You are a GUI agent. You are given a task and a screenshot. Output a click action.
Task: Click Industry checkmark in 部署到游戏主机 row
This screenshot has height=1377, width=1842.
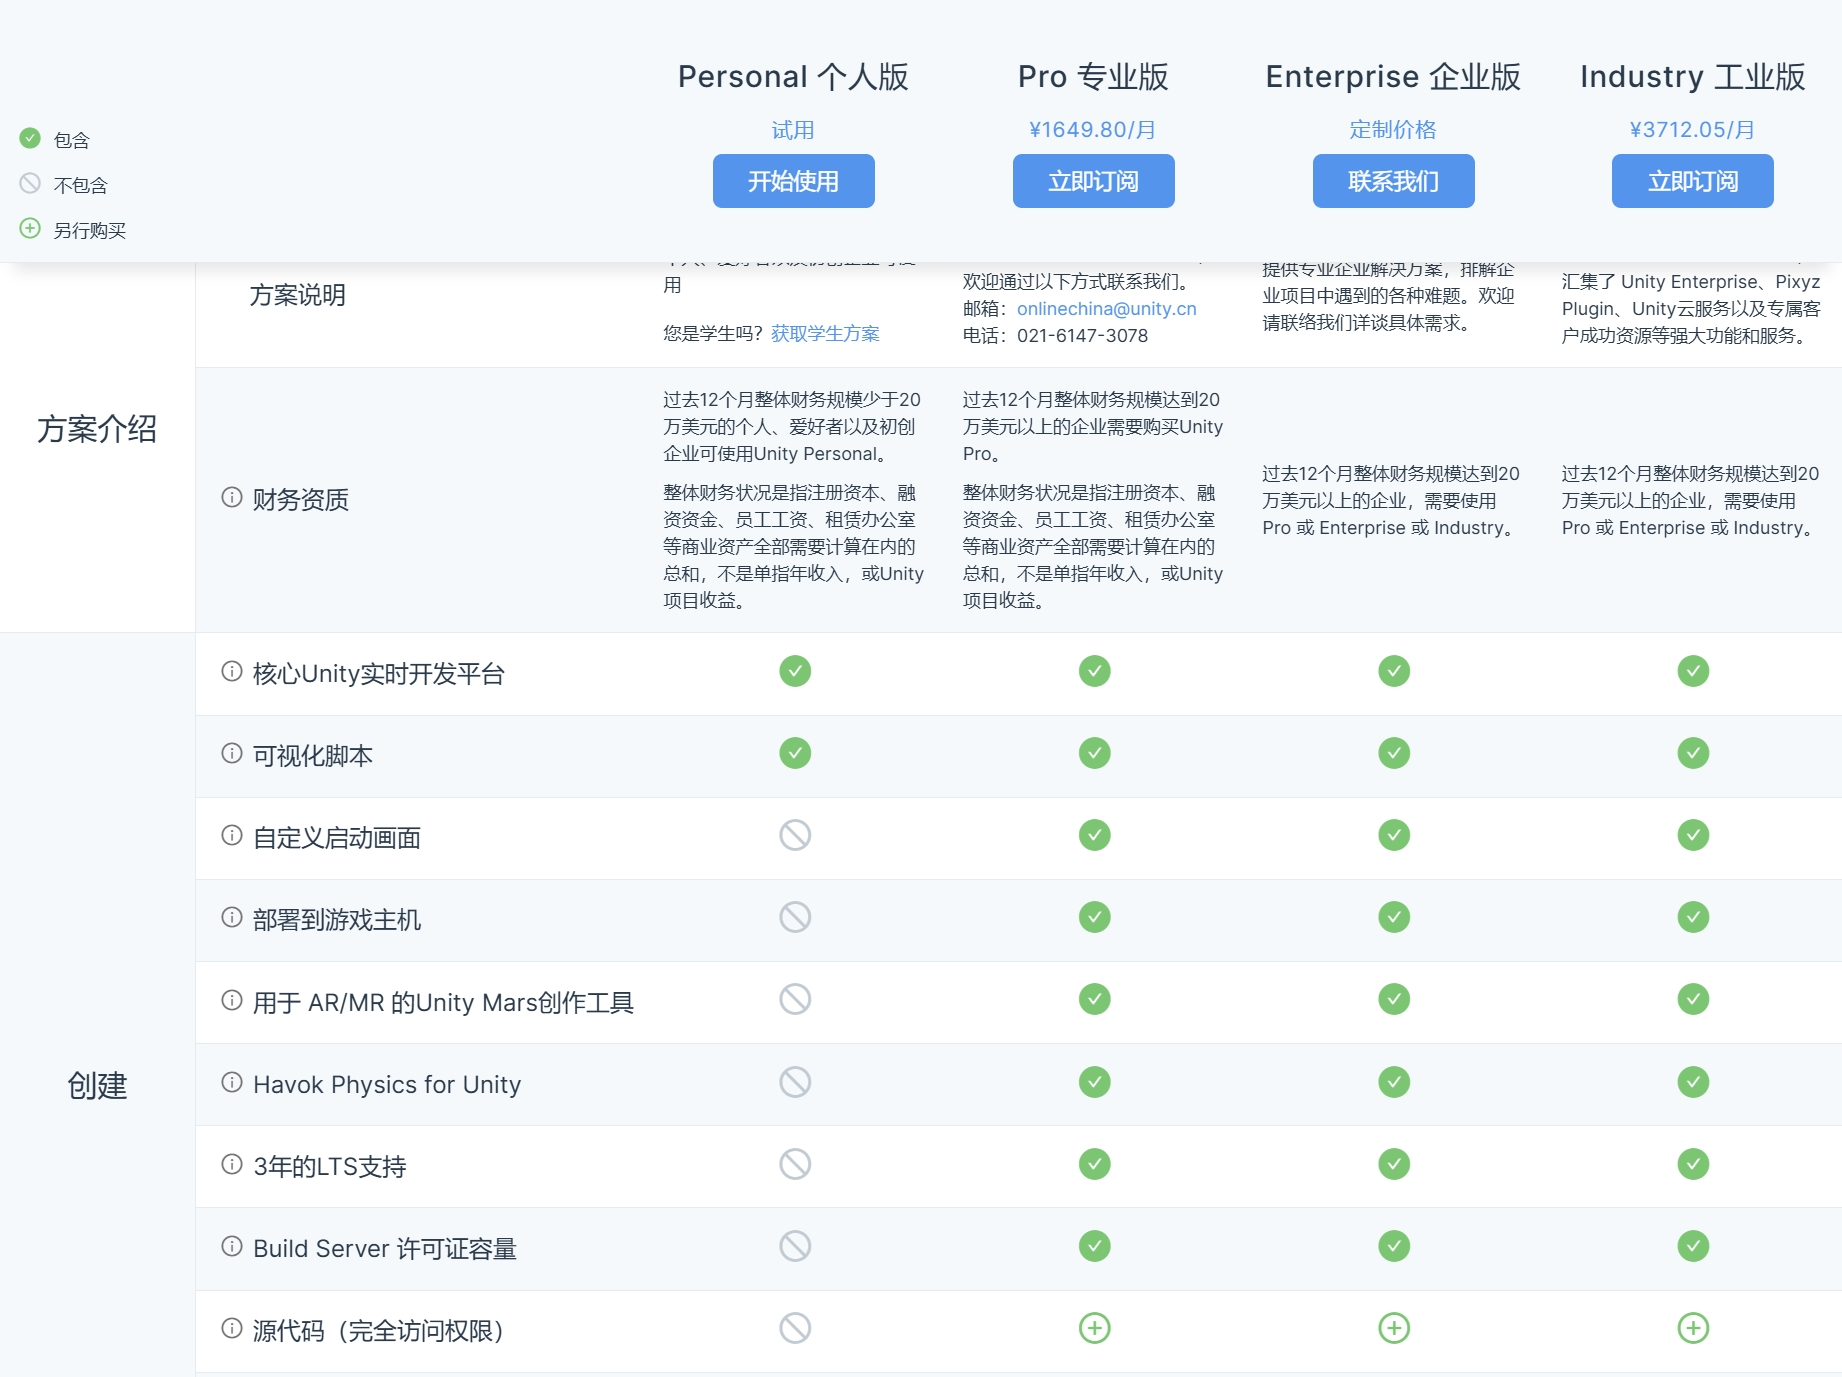1693,917
